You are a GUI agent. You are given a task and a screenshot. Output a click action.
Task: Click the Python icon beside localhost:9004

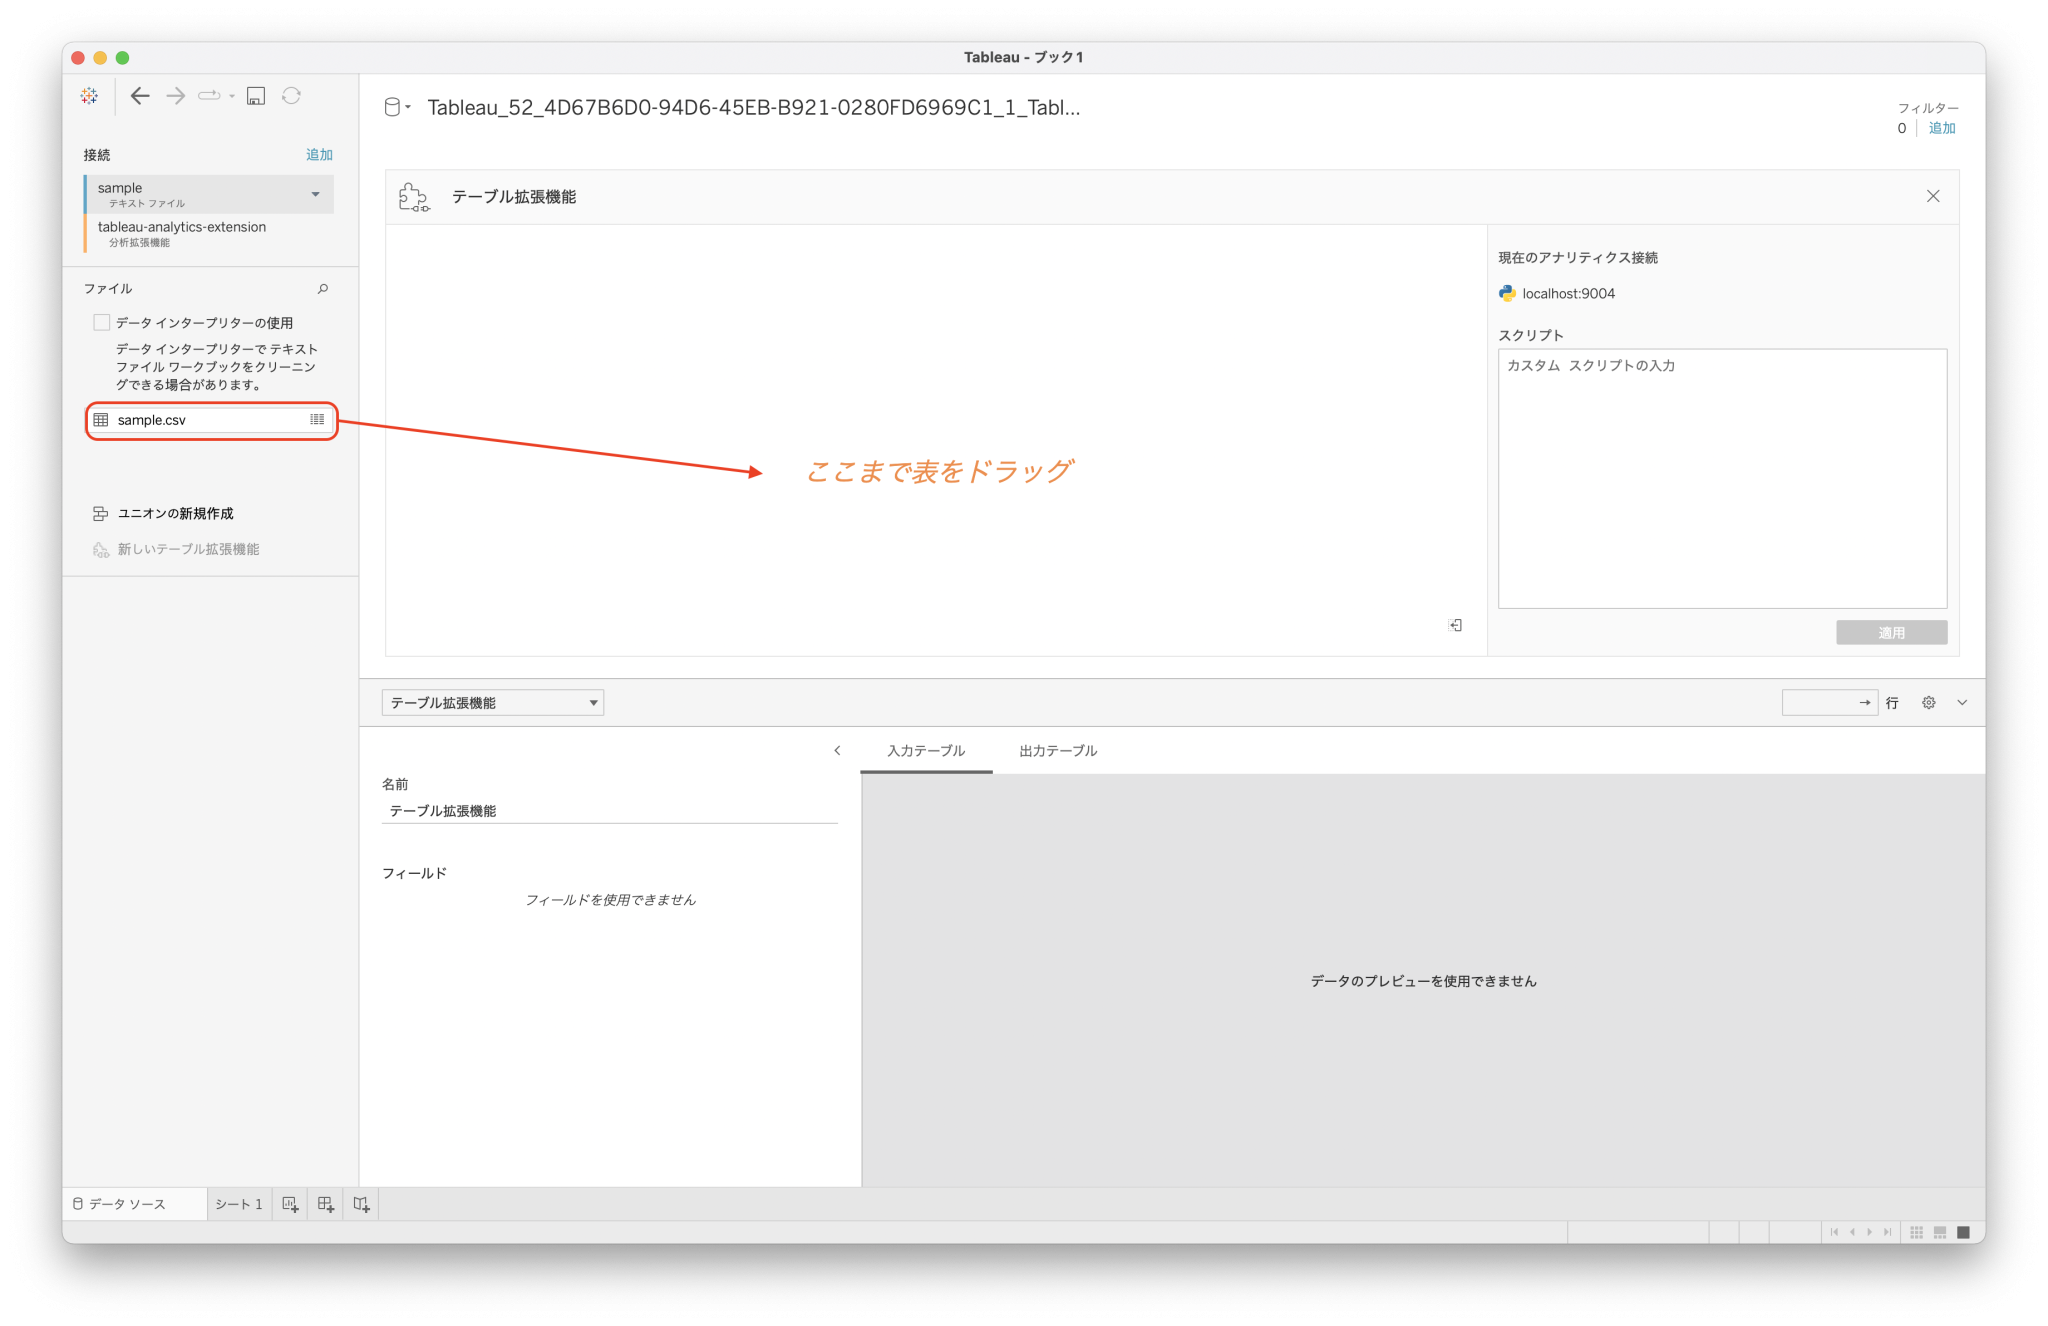pos(1505,293)
